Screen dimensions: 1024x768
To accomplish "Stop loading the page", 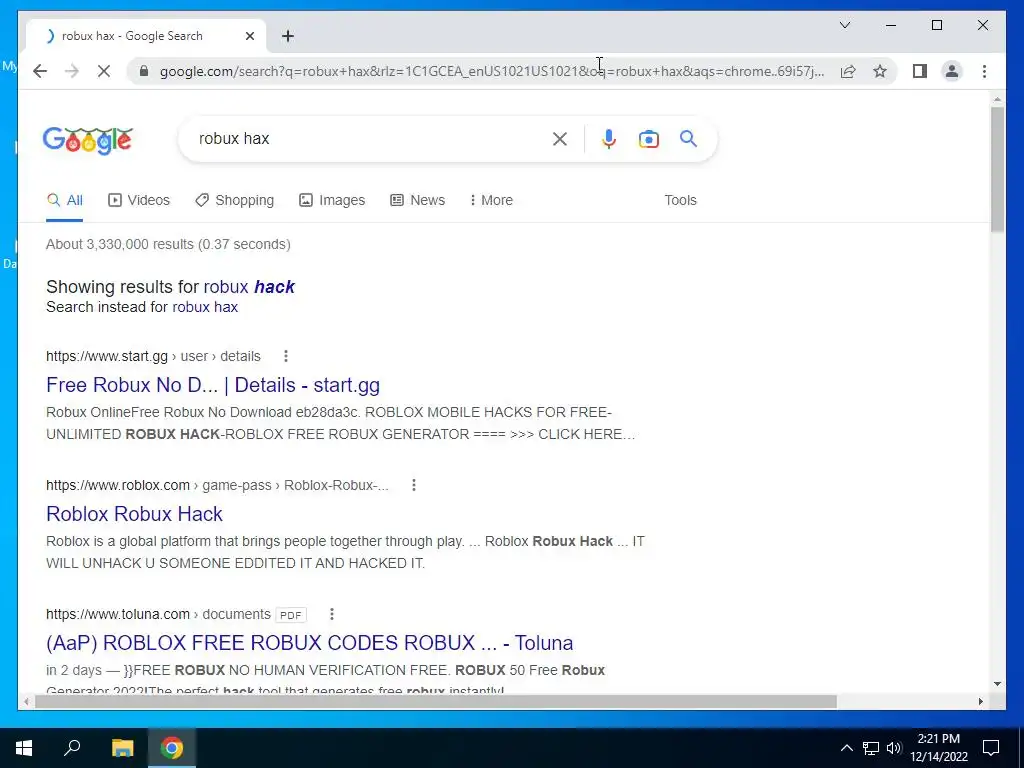I will click(x=104, y=71).
